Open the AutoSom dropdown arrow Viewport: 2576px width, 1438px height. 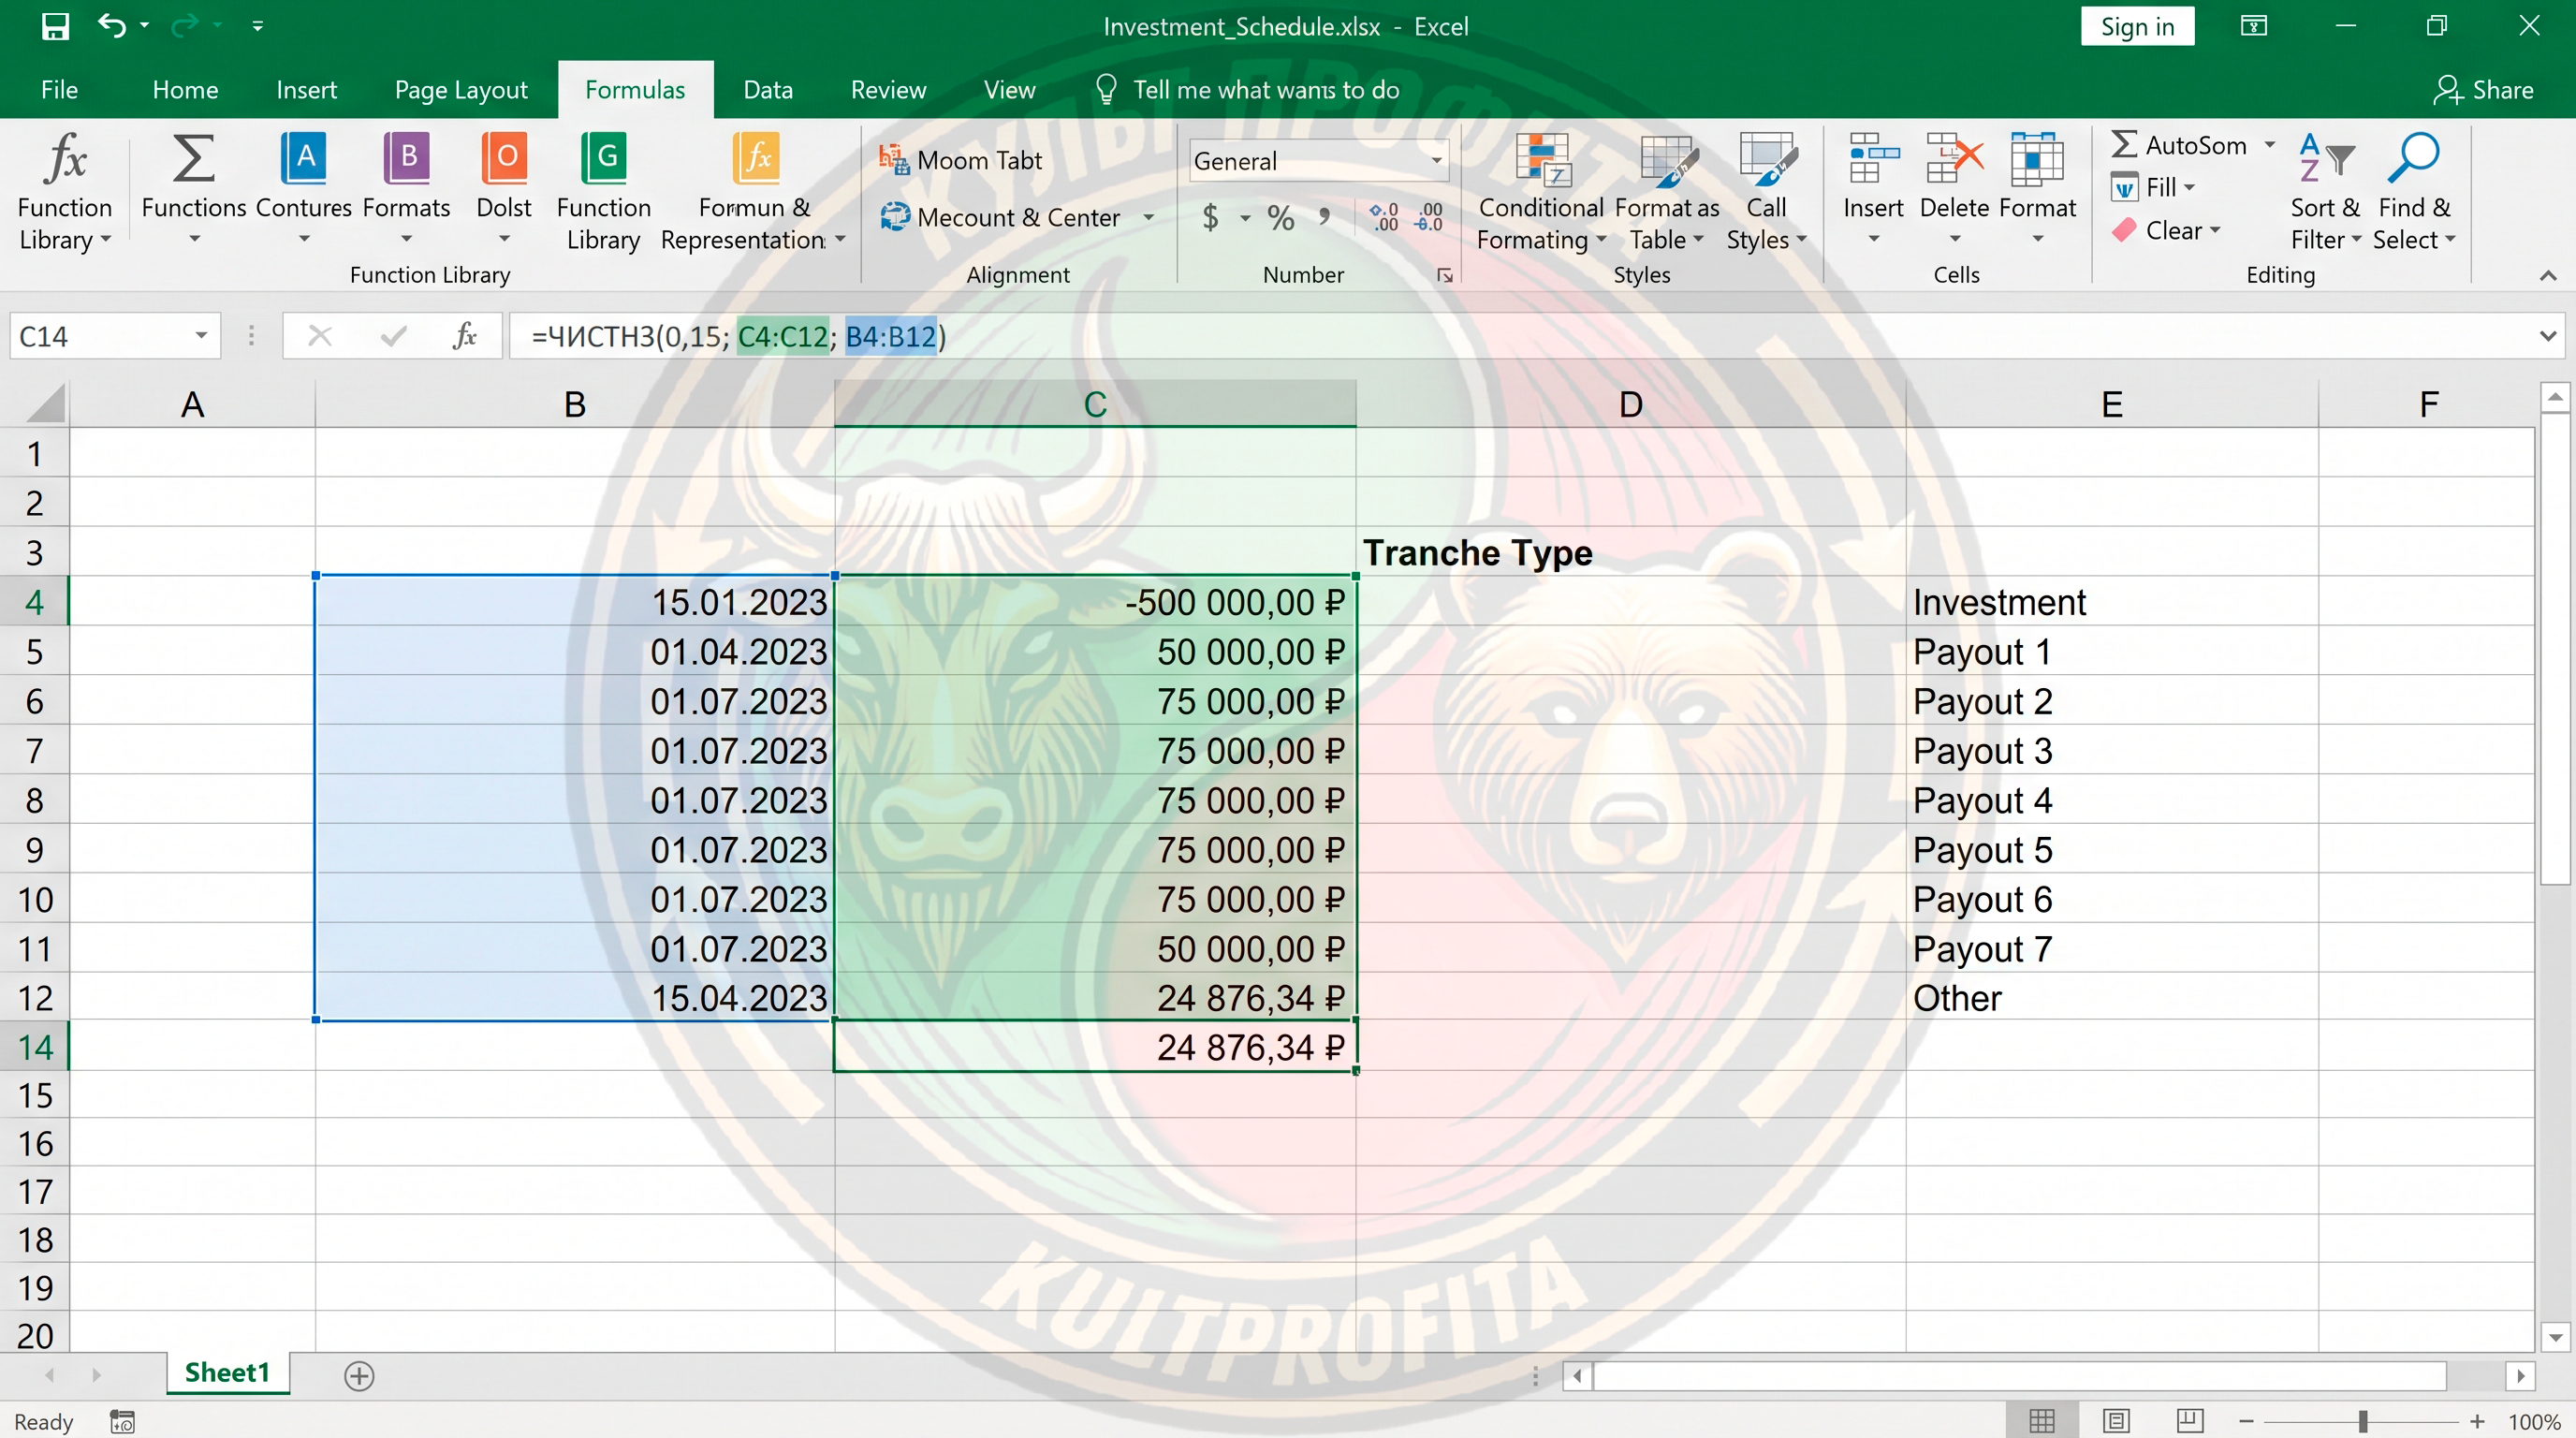pos(2270,144)
